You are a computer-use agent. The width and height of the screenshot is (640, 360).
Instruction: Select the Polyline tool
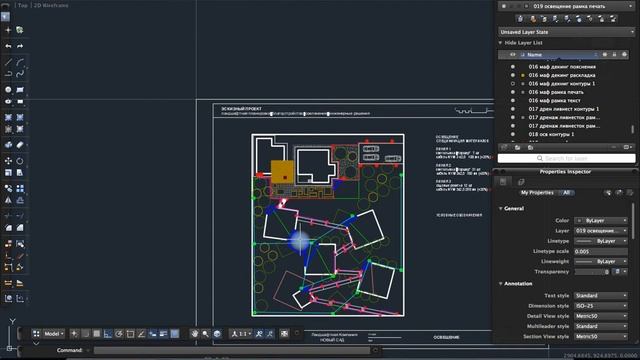(x=8, y=74)
